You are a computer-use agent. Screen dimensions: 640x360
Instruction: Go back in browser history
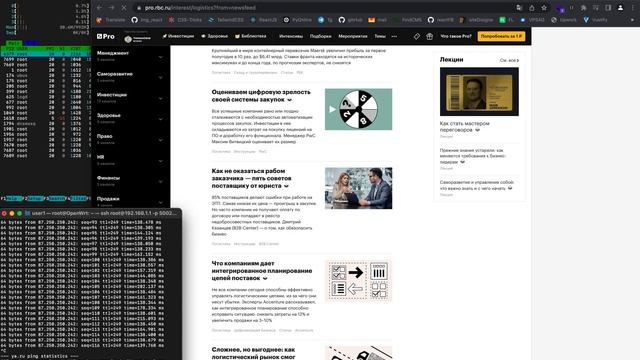[100, 8]
